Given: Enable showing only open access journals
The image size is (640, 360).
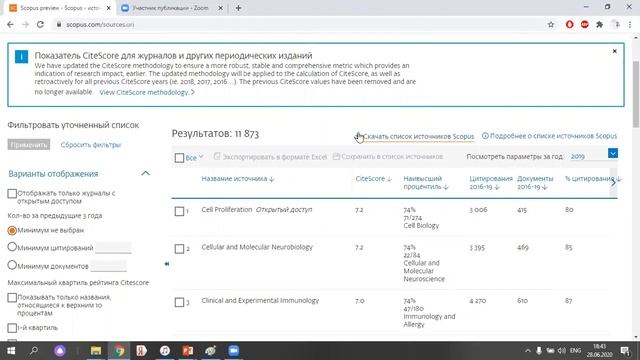Looking at the screenshot, I should tap(12, 193).
